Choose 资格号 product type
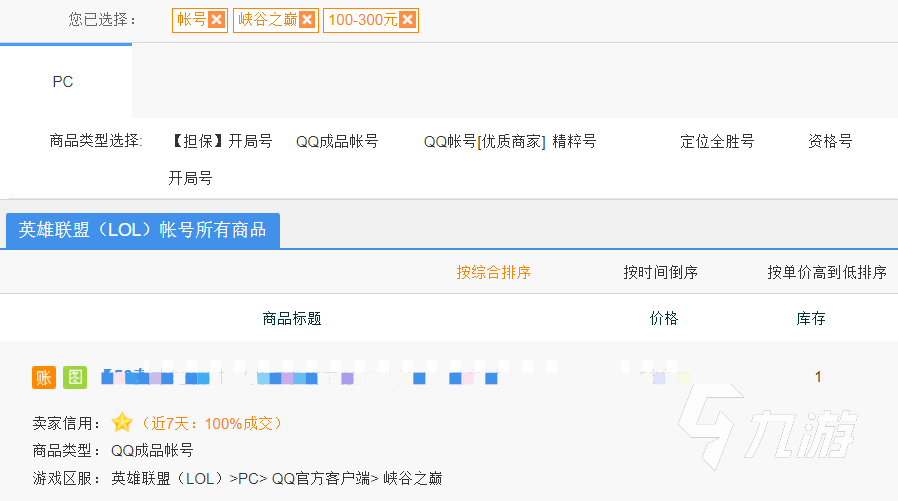898x501 pixels. (830, 141)
